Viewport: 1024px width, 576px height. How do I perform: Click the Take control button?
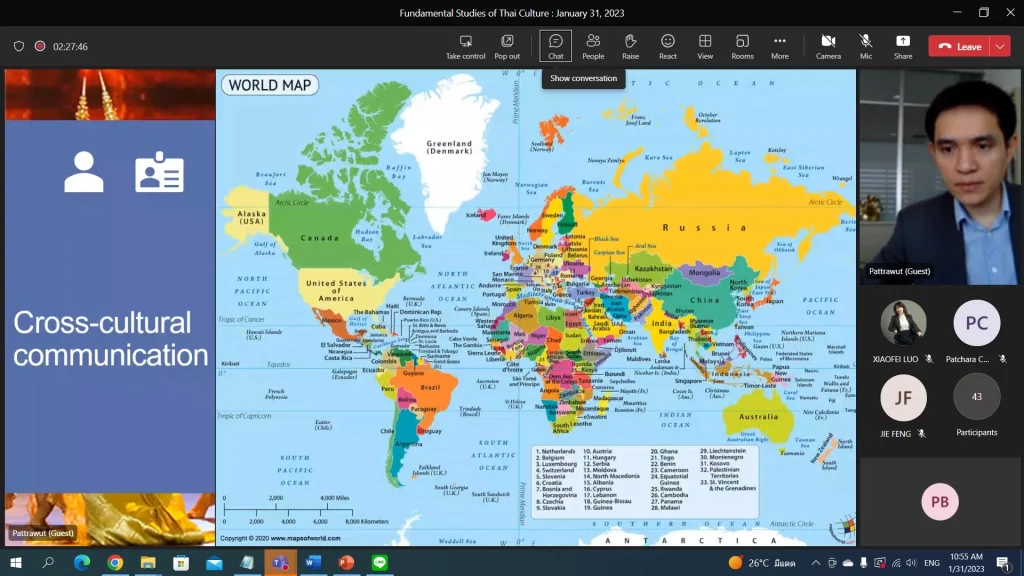click(466, 45)
